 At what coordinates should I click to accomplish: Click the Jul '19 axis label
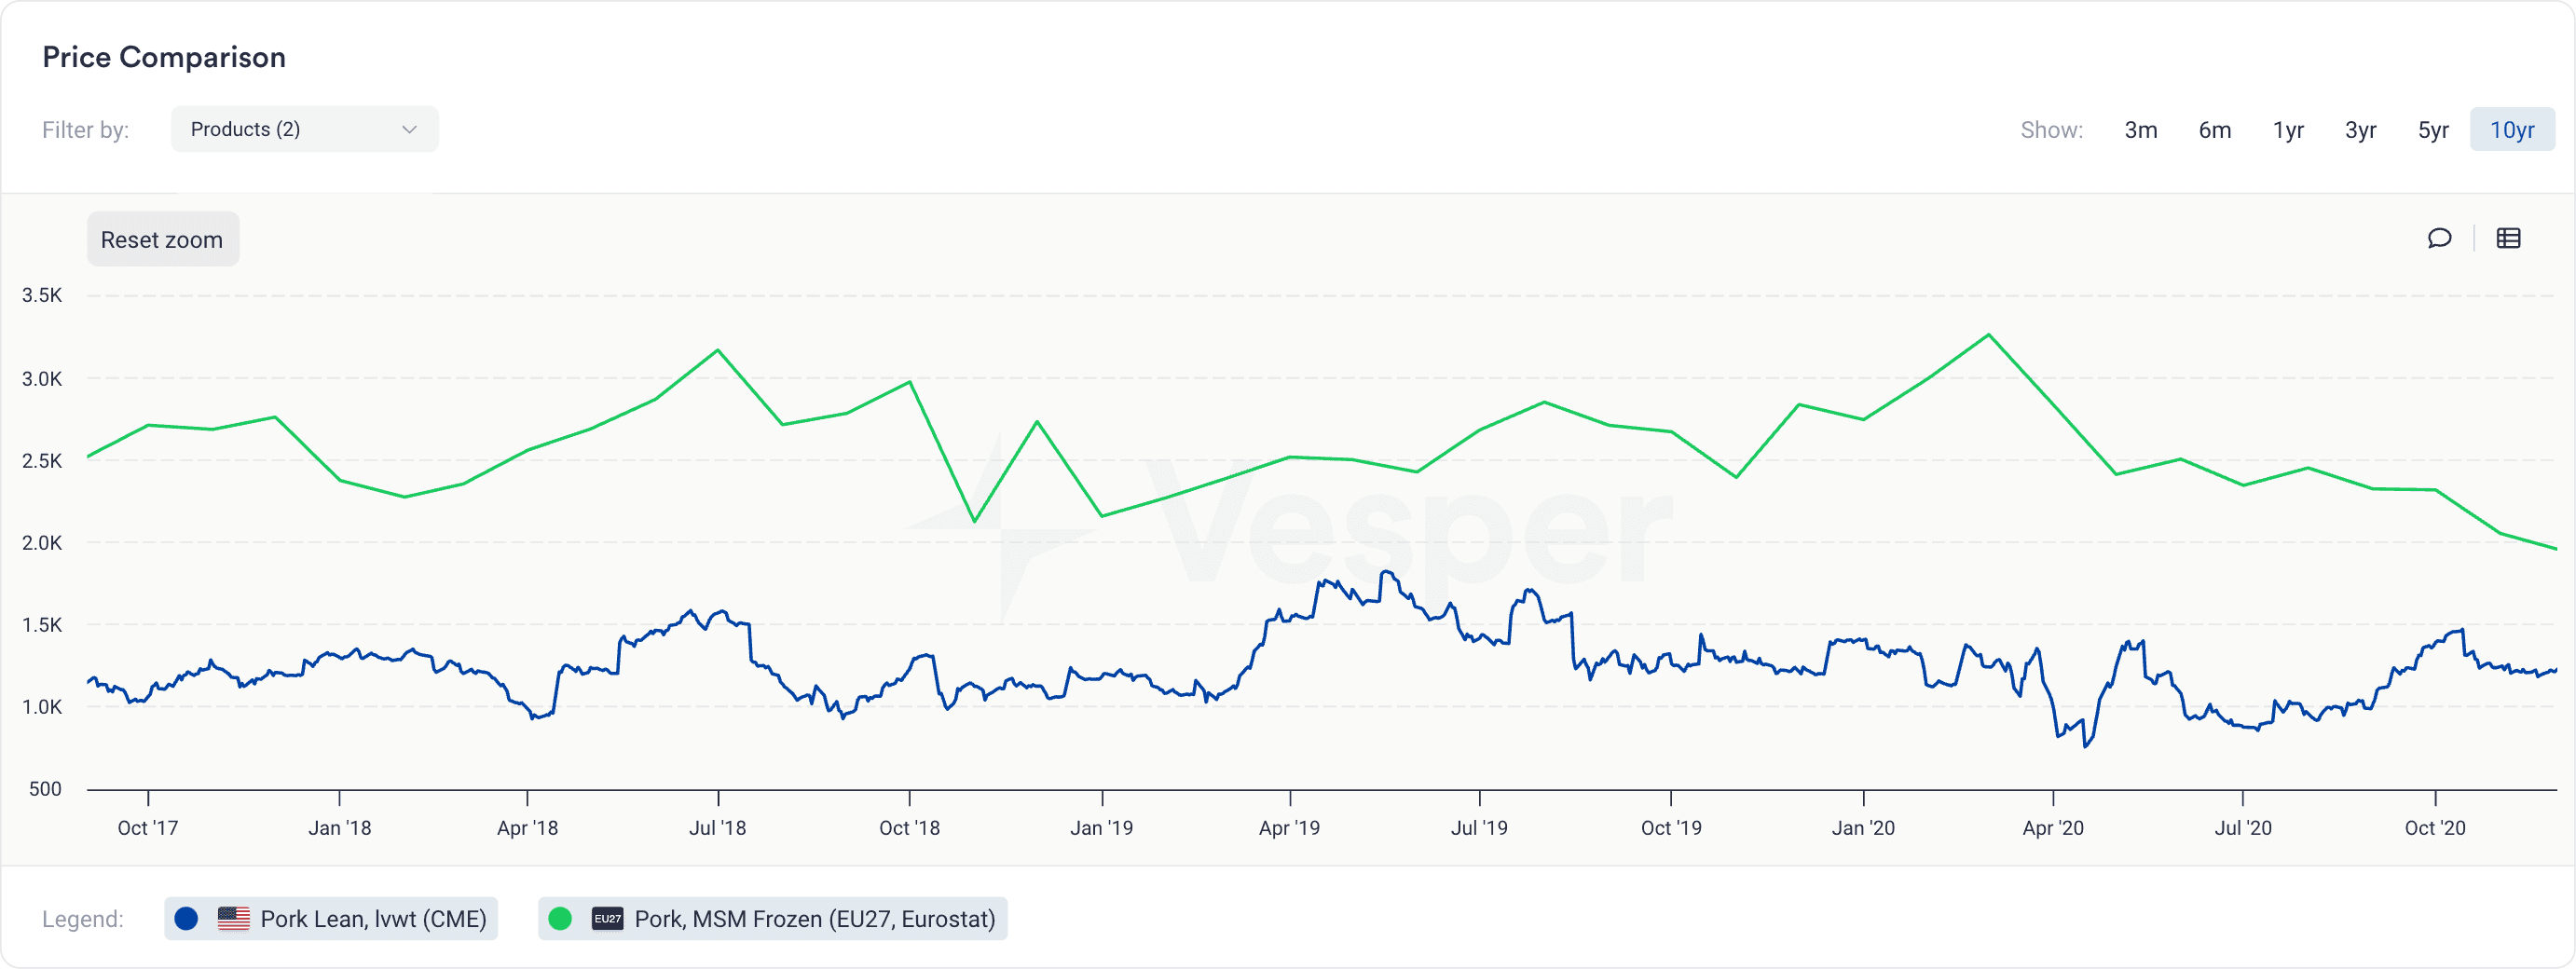(x=1479, y=827)
